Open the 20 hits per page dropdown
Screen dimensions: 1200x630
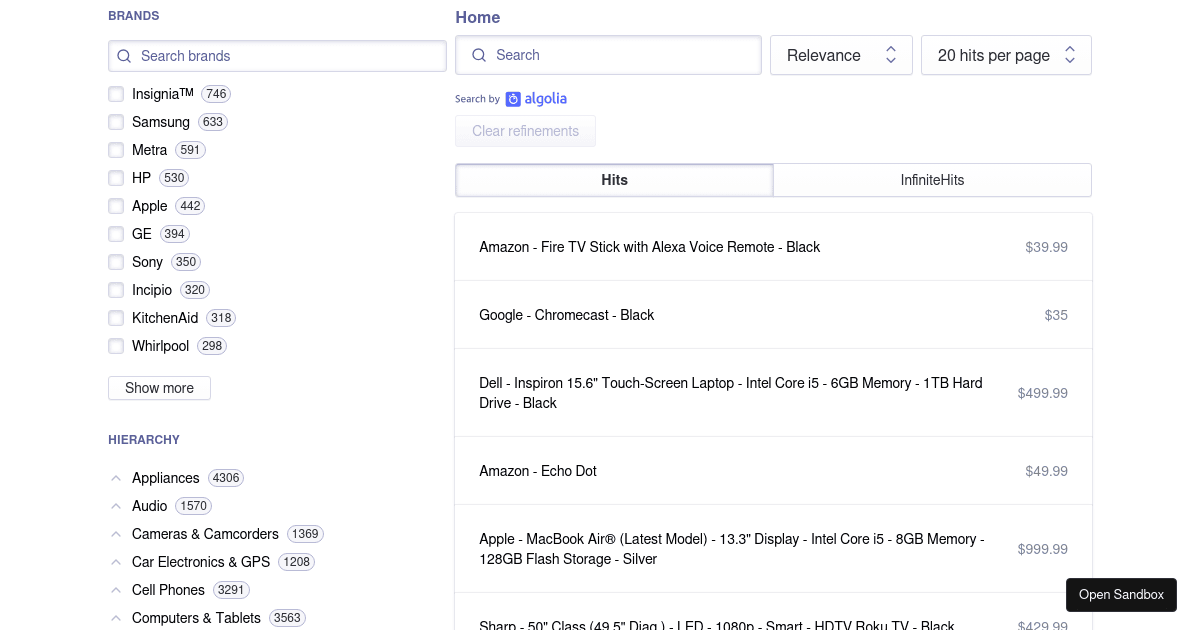1005,55
